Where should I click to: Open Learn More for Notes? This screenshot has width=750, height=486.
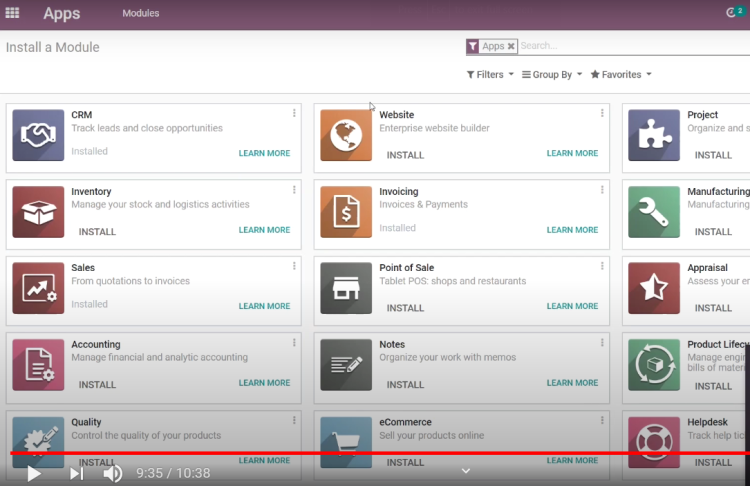[573, 383]
